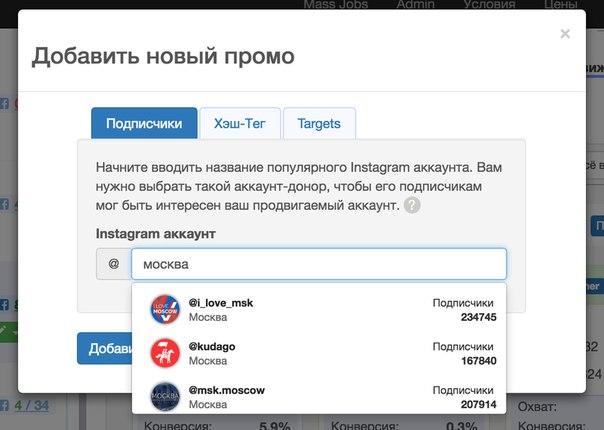Click follower count 234745
The image size is (604, 430).
tap(478, 317)
